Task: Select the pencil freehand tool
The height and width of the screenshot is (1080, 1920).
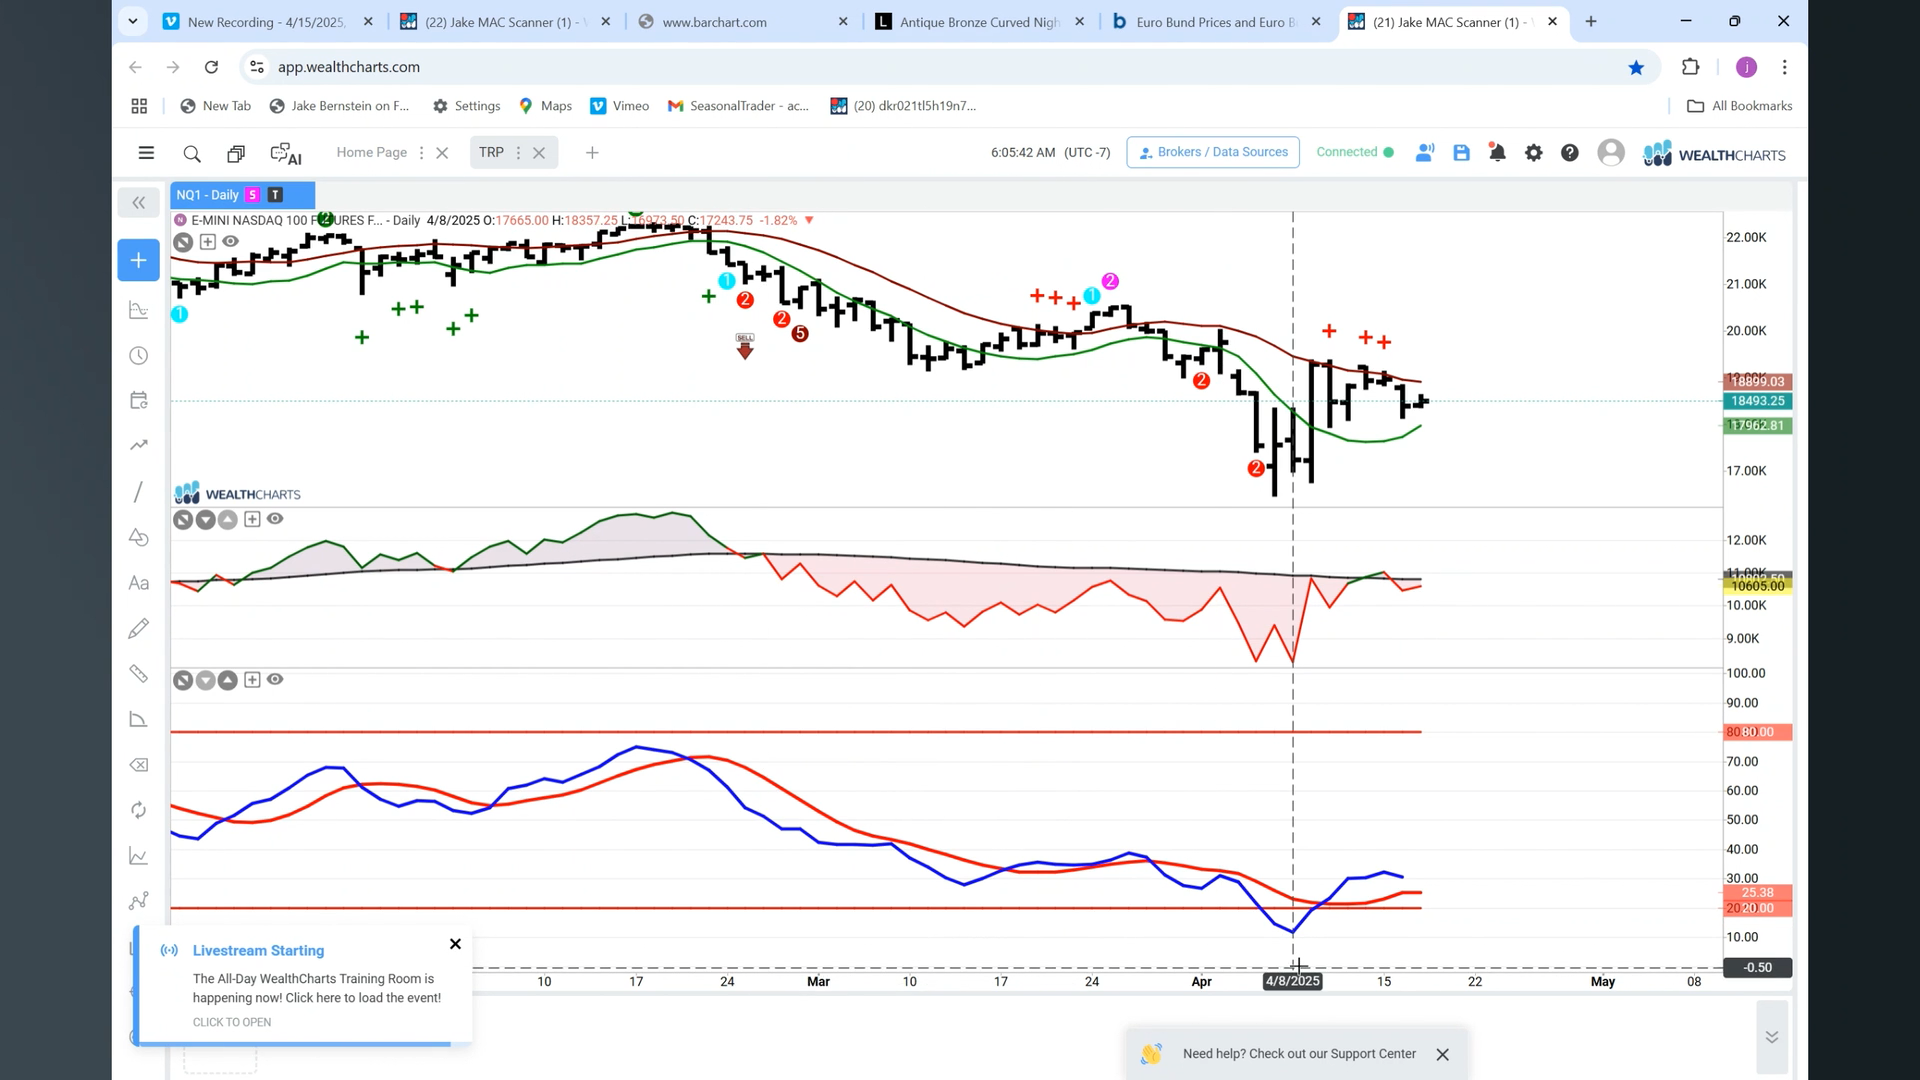Action: (x=139, y=628)
